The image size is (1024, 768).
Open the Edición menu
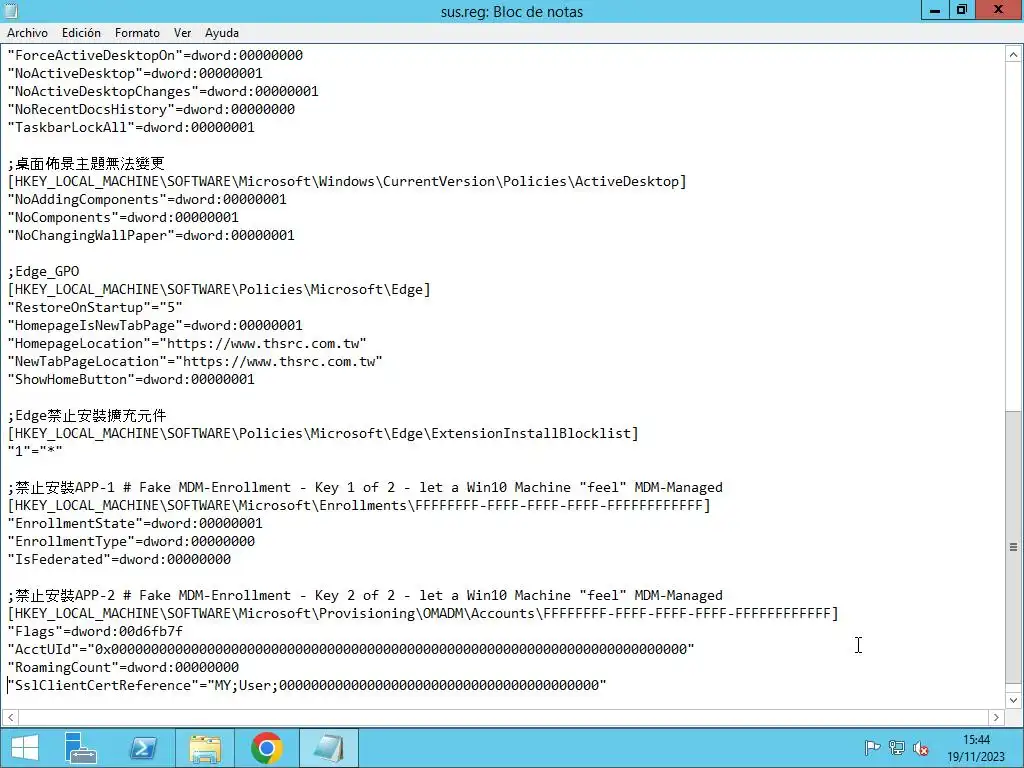click(81, 33)
